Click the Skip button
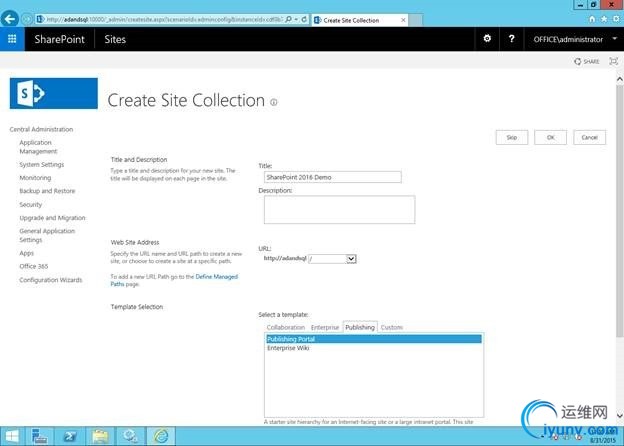 (512, 138)
